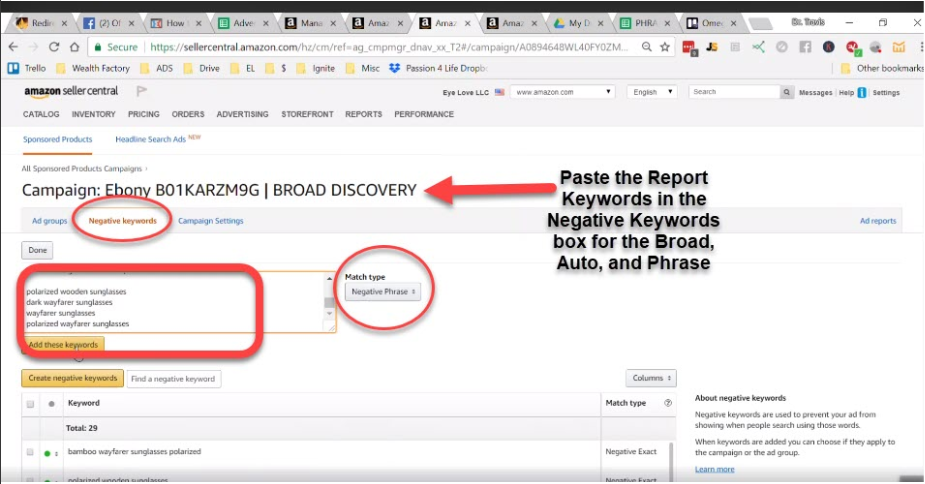Open the Settings link
Screen dimensions: 925x484
[x=886, y=93]
